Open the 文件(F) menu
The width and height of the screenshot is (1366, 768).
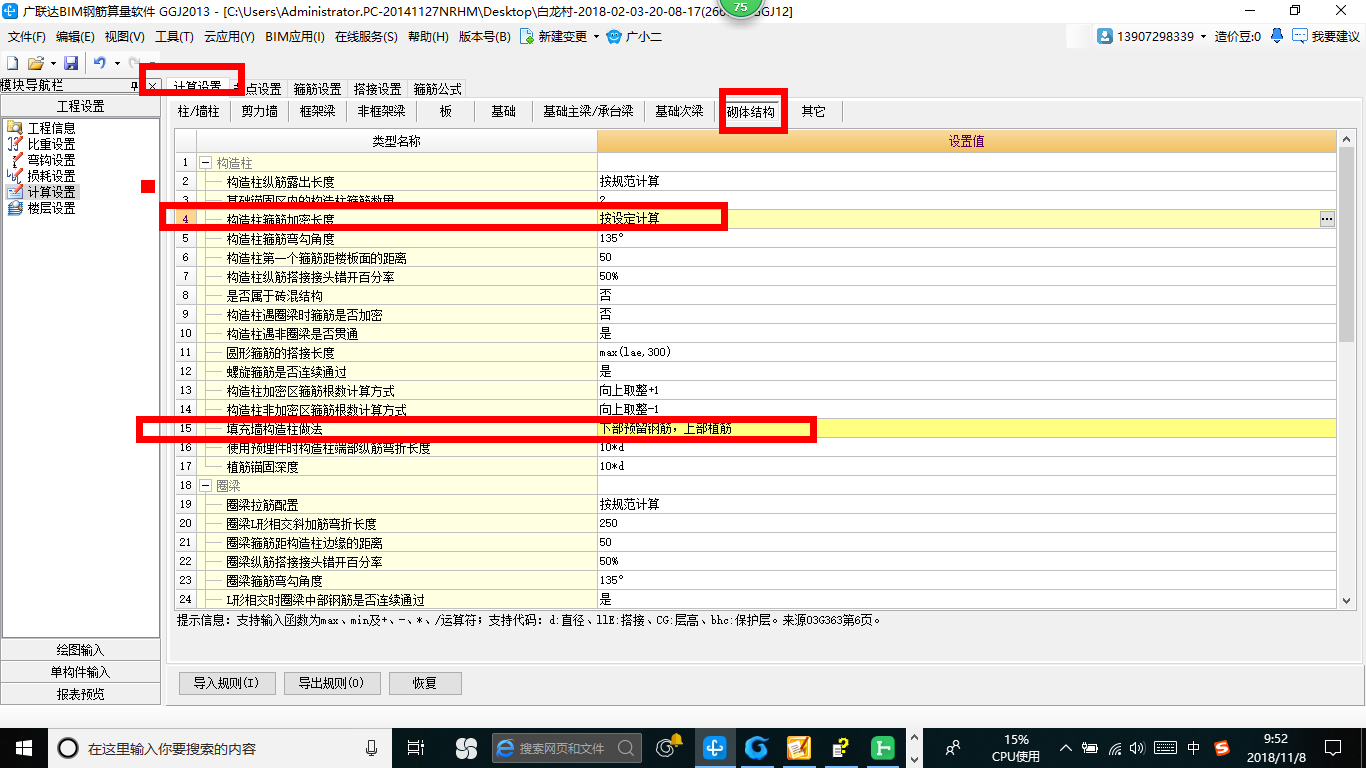[x=27, y=36]
